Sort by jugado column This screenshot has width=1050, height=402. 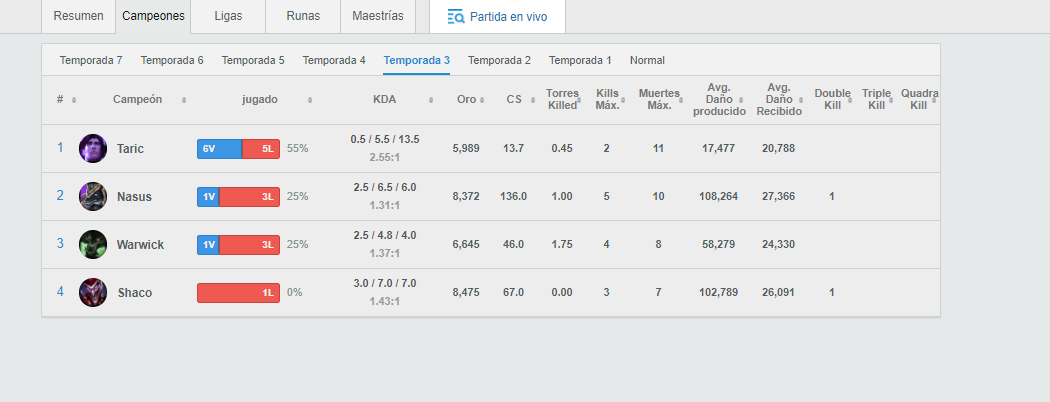click(x=260, y=99)
